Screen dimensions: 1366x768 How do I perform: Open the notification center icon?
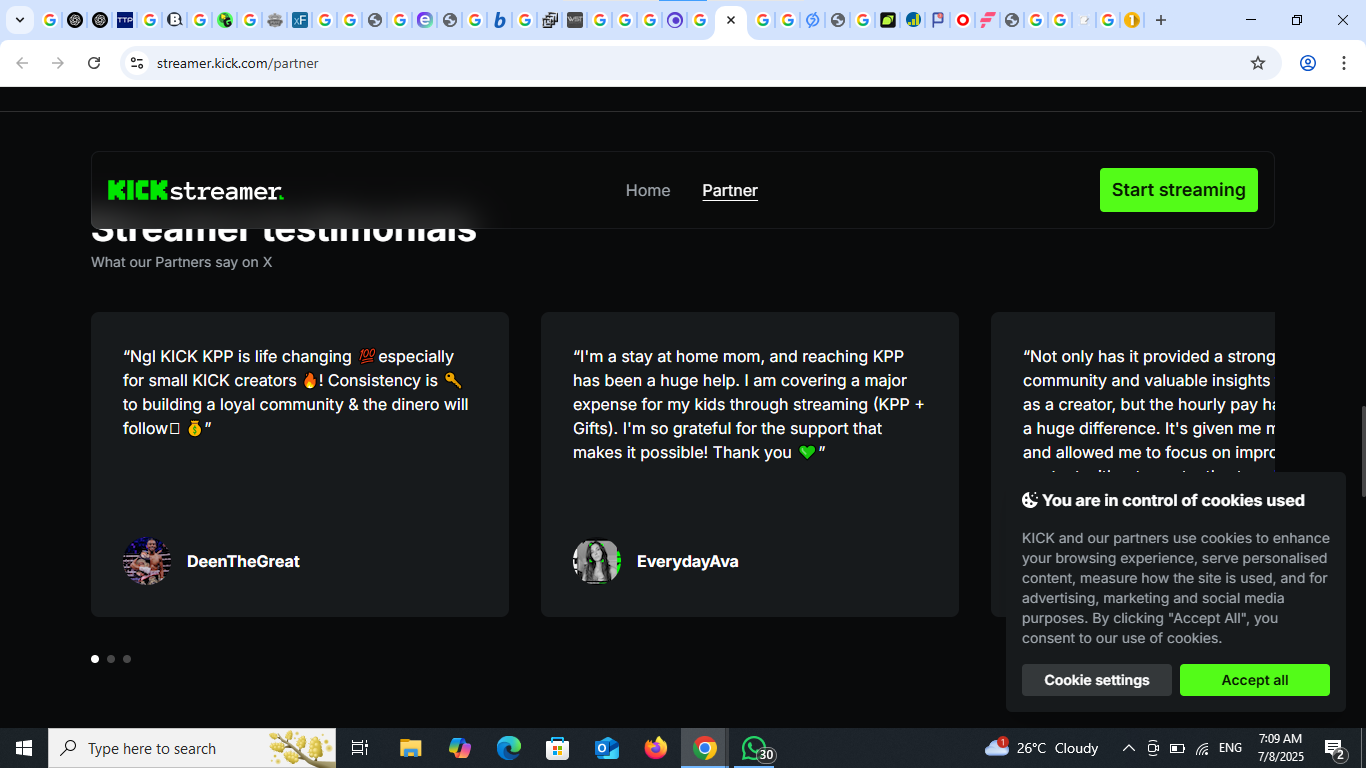coord(1335,748)
